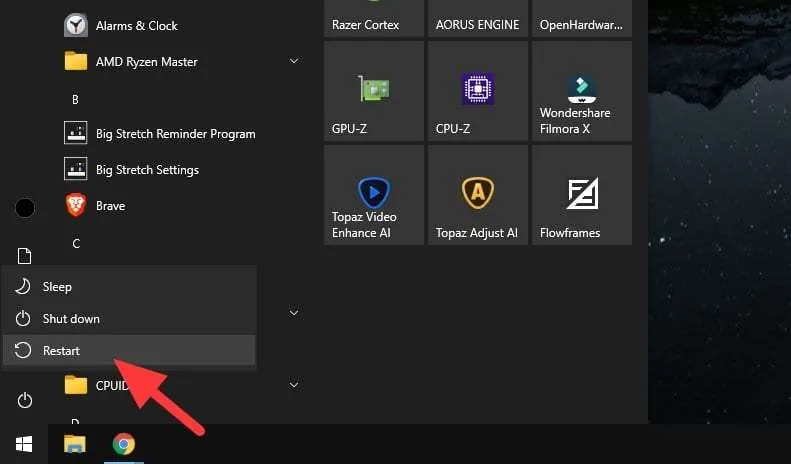Open the user account avatar
Viewport: 791px width, 464px height.
point(25,208)
